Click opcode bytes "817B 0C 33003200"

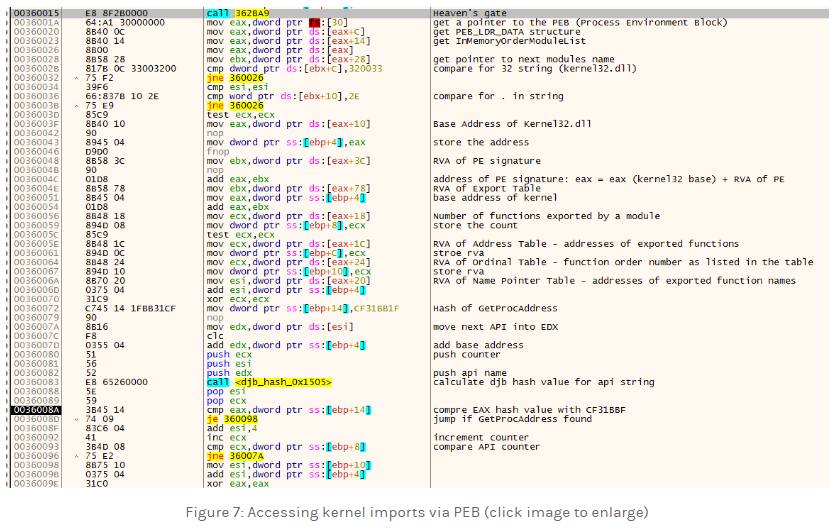(x=131, y=68)
